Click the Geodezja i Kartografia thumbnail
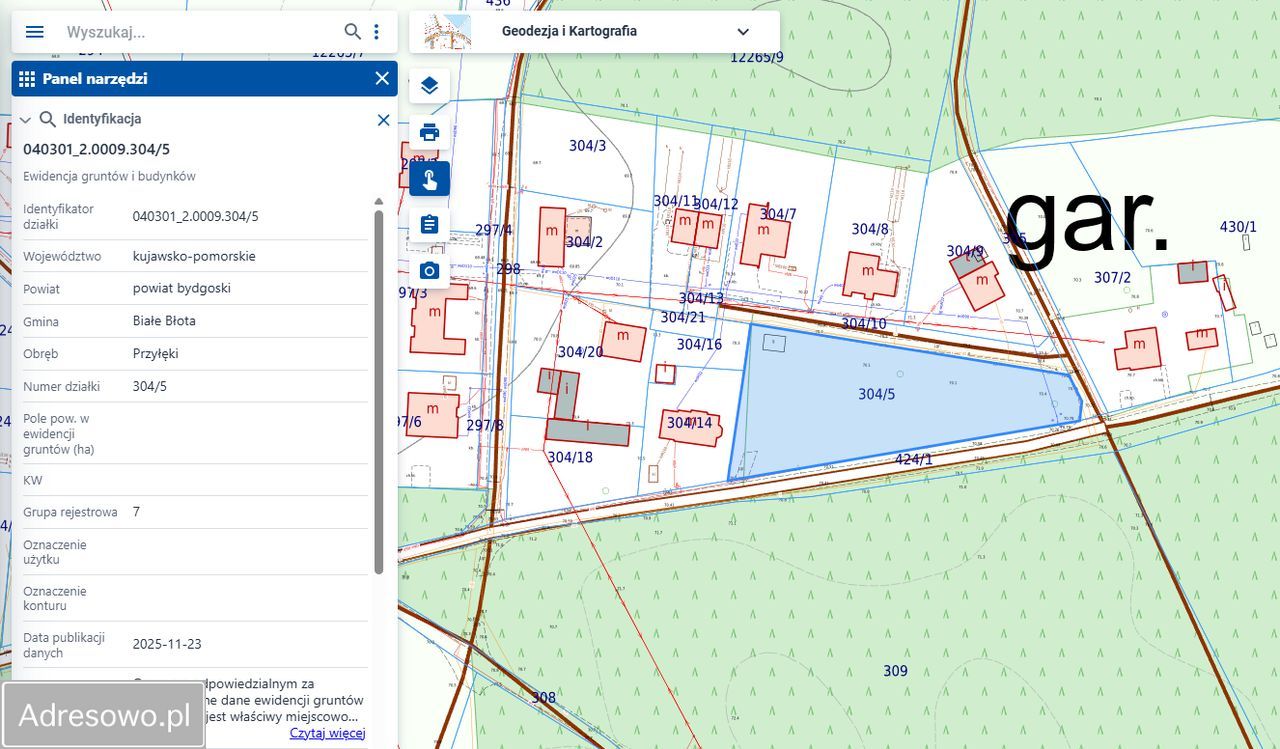Screen dimensions: 1280x749 point(447,31)
